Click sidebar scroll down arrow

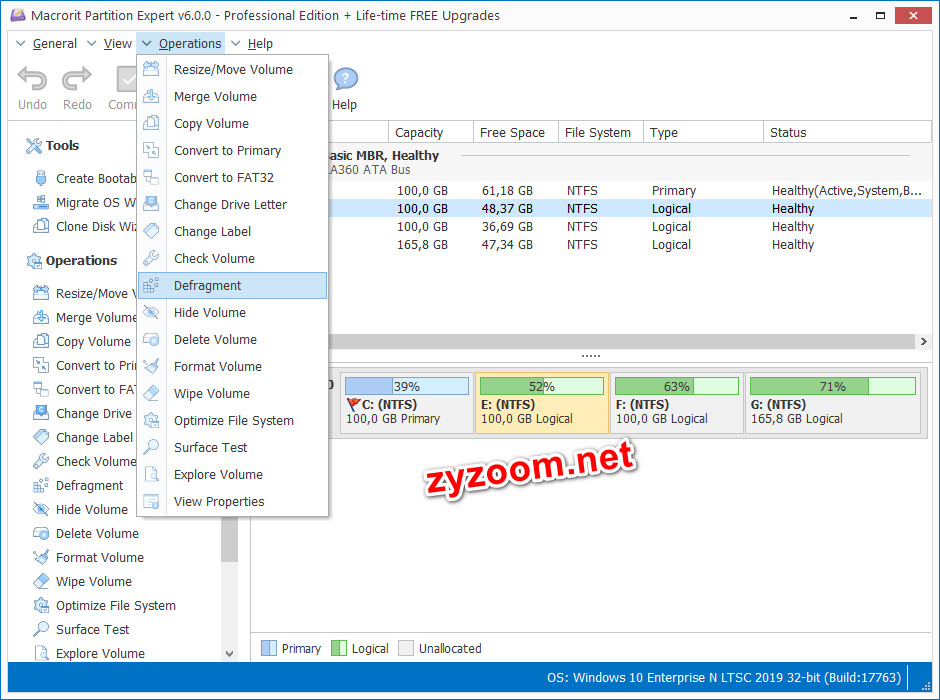coord(230,654)
